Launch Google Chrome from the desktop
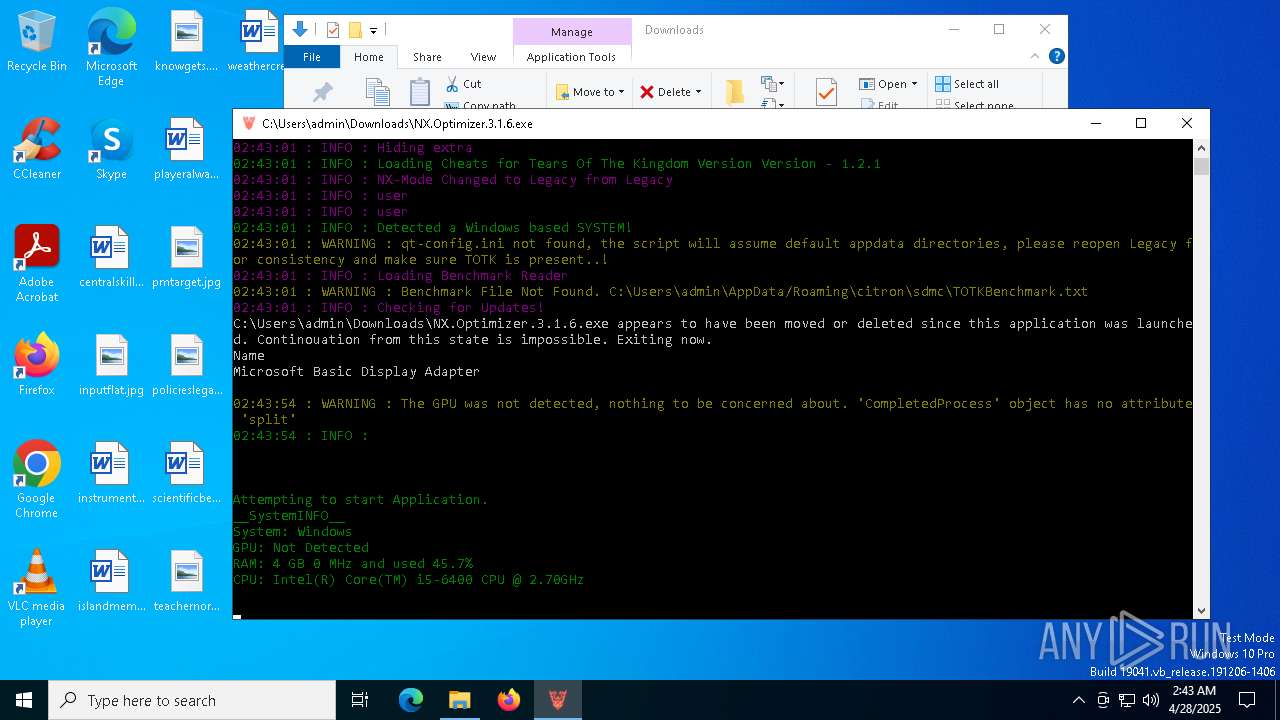 click(37, 480)
